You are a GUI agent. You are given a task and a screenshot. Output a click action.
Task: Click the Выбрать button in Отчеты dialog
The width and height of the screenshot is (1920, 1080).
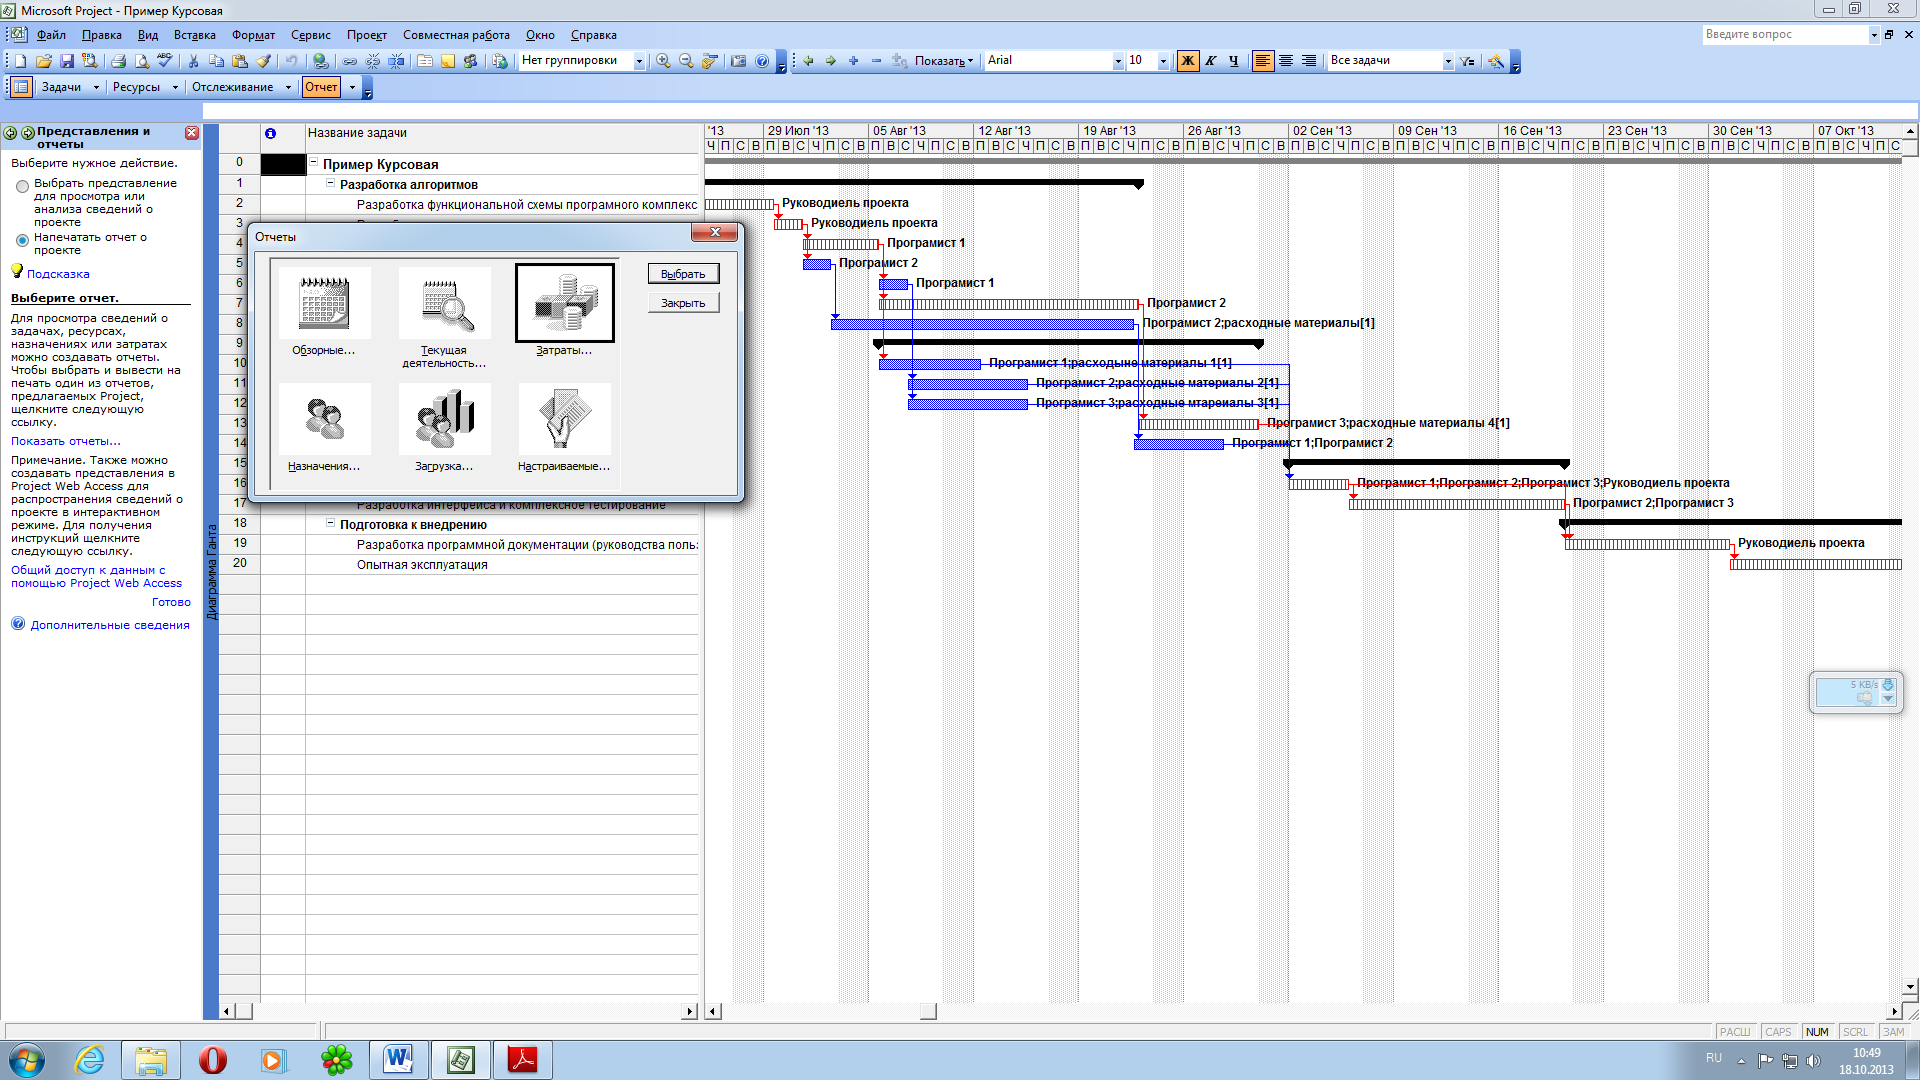(683, 274)
